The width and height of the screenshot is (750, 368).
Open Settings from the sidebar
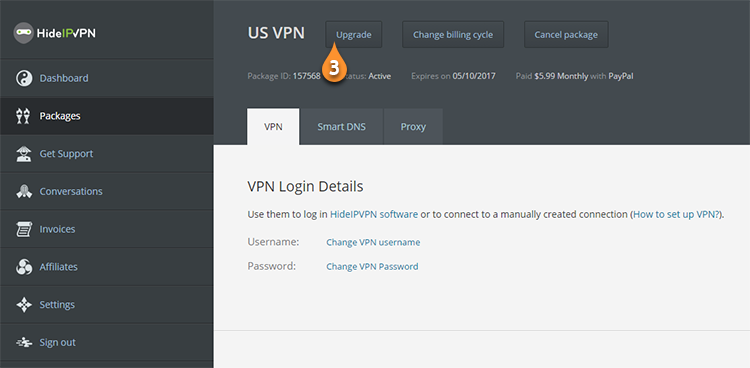107,305
